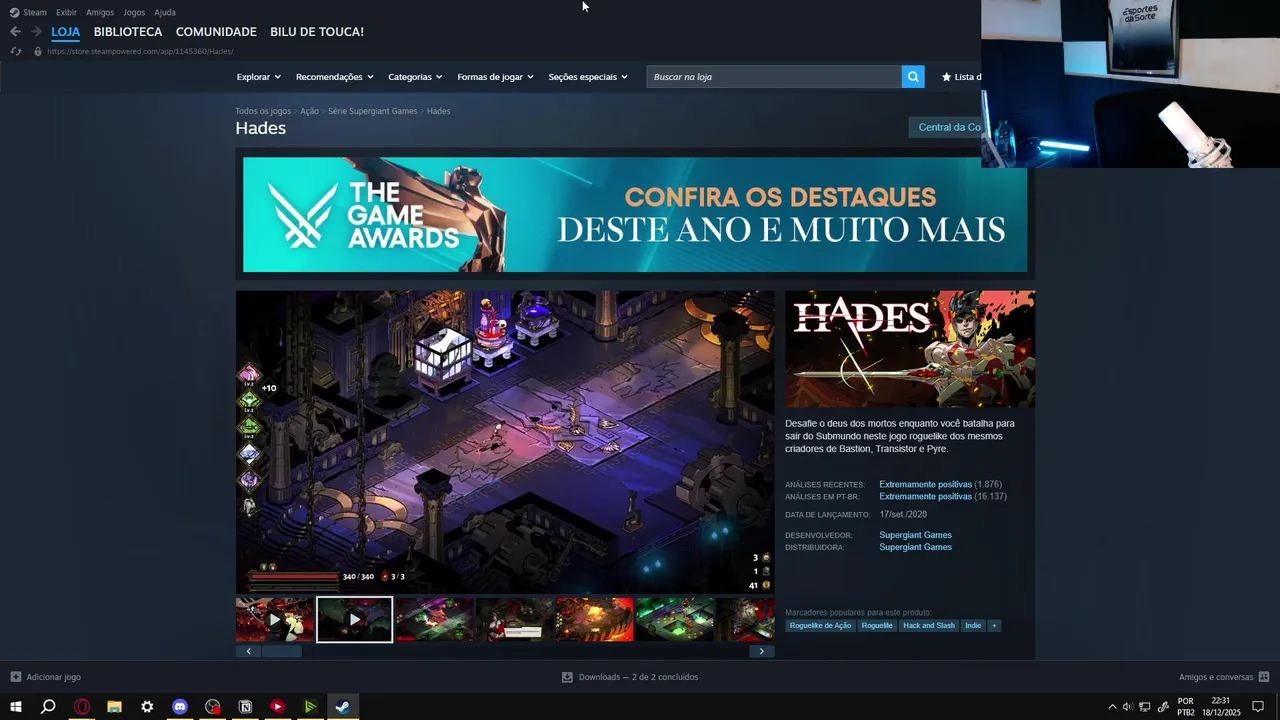Screen dimensions: 1280x720
Task: Open The Game Awards banner
Action: [x=635, y=214]
